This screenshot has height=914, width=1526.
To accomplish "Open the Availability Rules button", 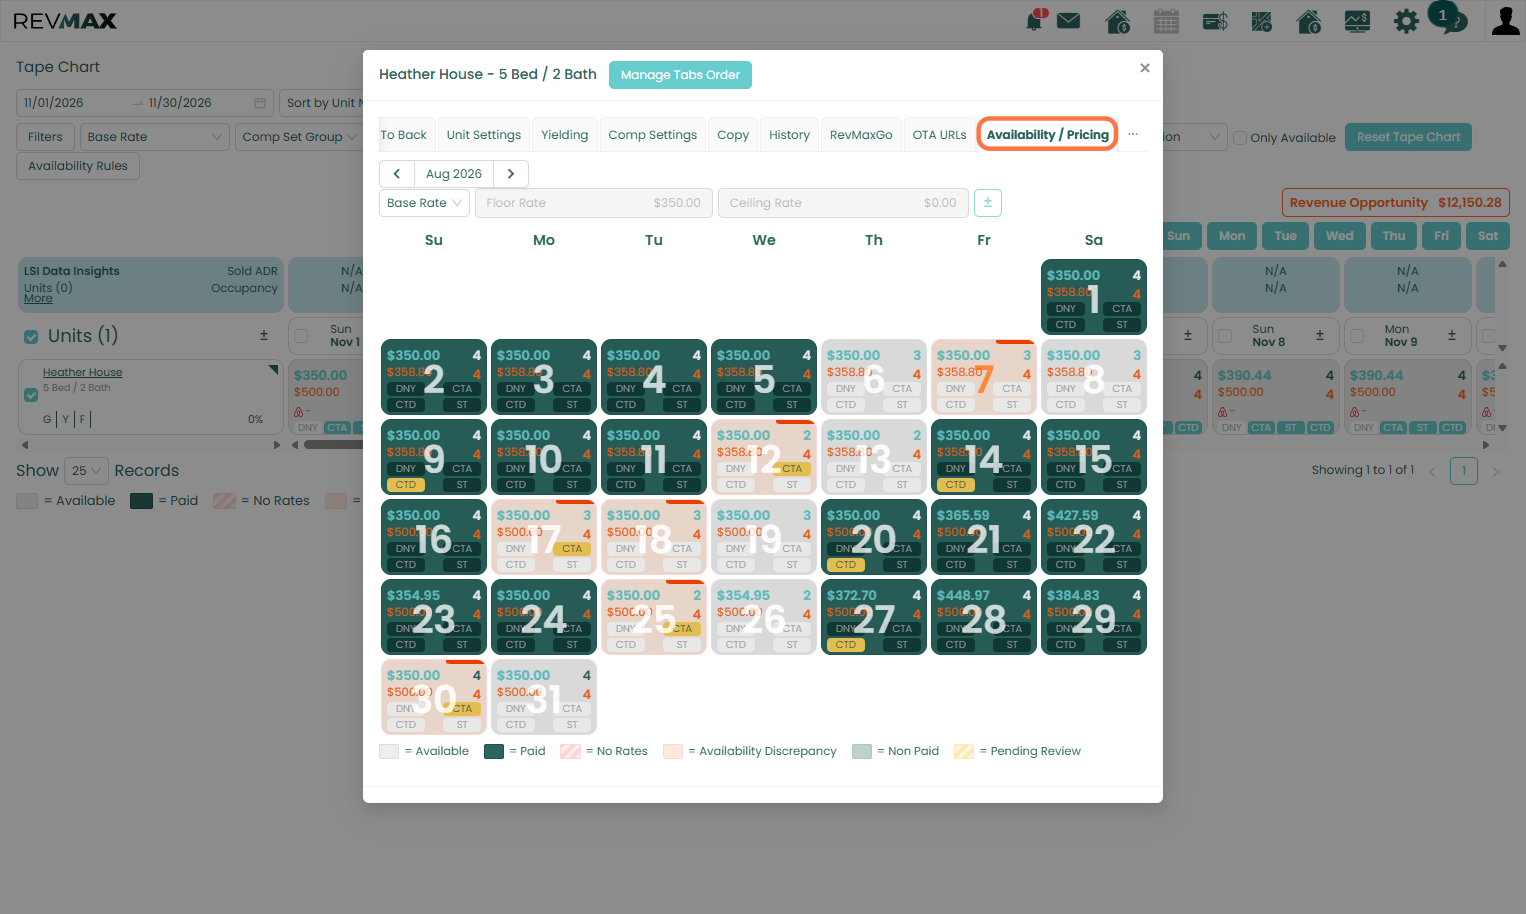I will pyautogui.click(x=78, y=166).
